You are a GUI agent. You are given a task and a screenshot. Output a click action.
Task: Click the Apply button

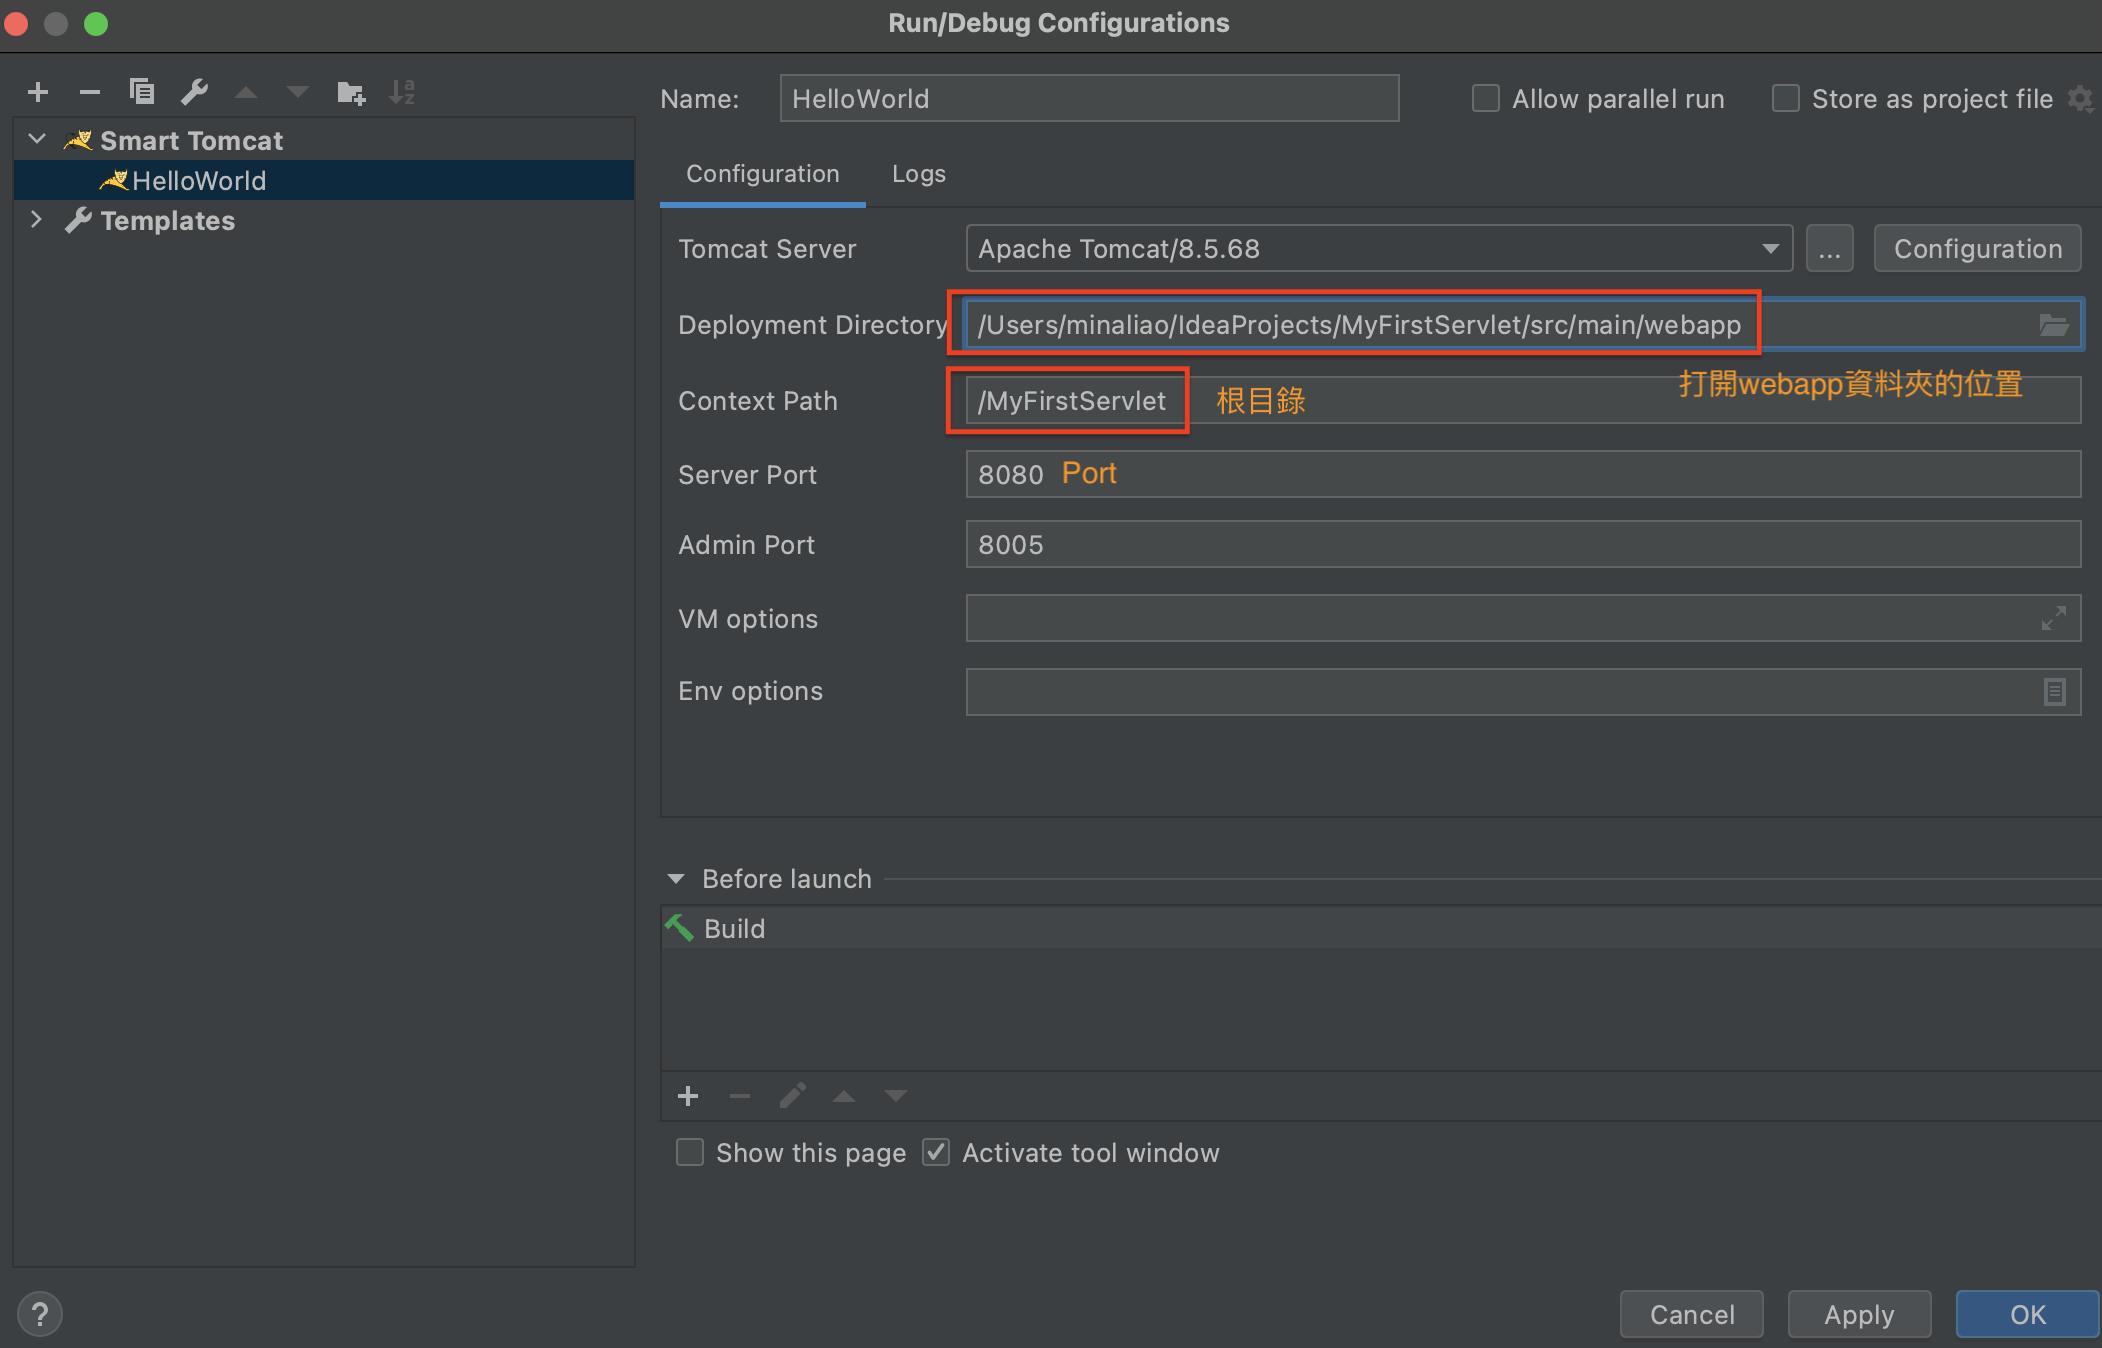pos(1859,1314)
